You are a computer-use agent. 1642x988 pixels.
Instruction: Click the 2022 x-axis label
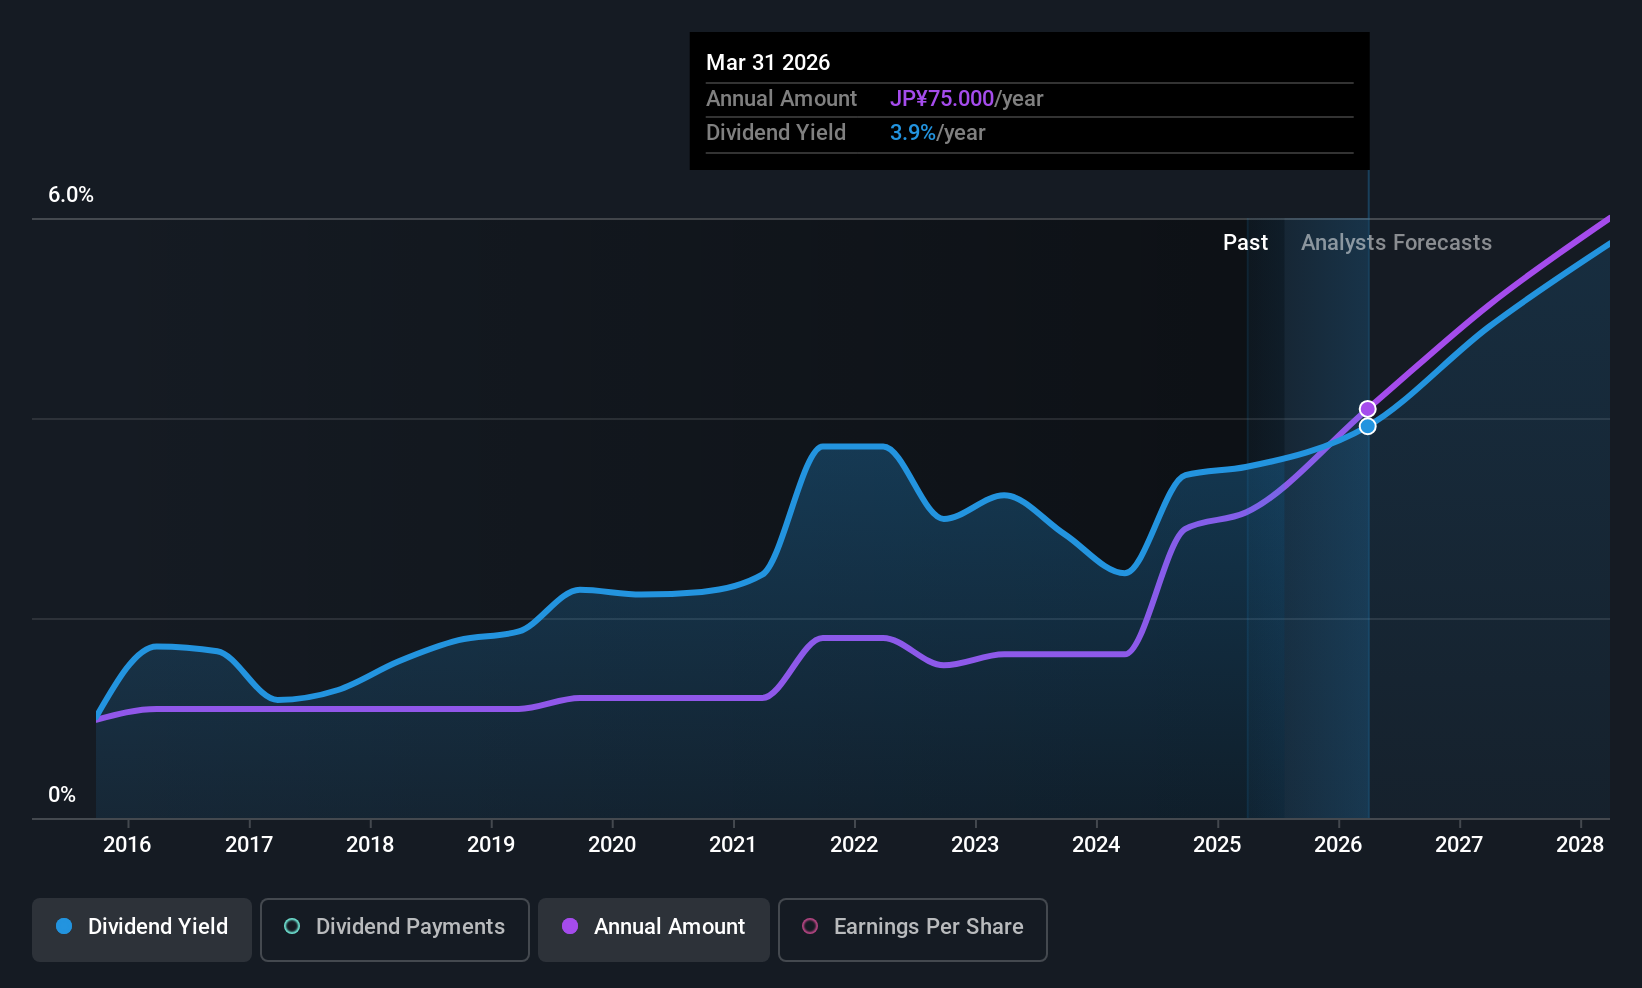854,845
